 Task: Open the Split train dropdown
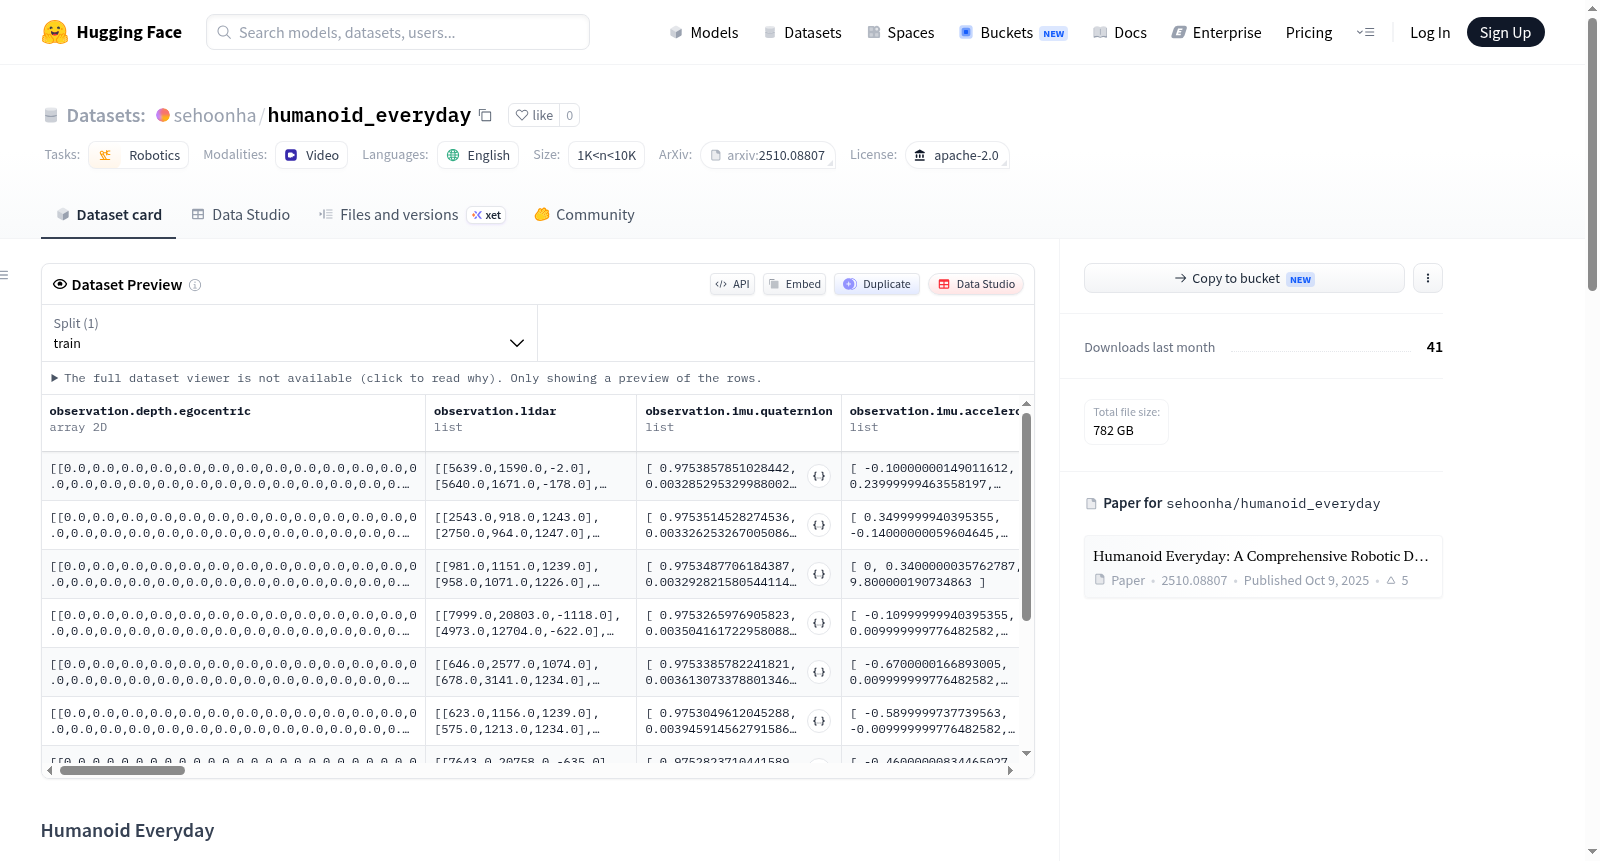point(289,333)
